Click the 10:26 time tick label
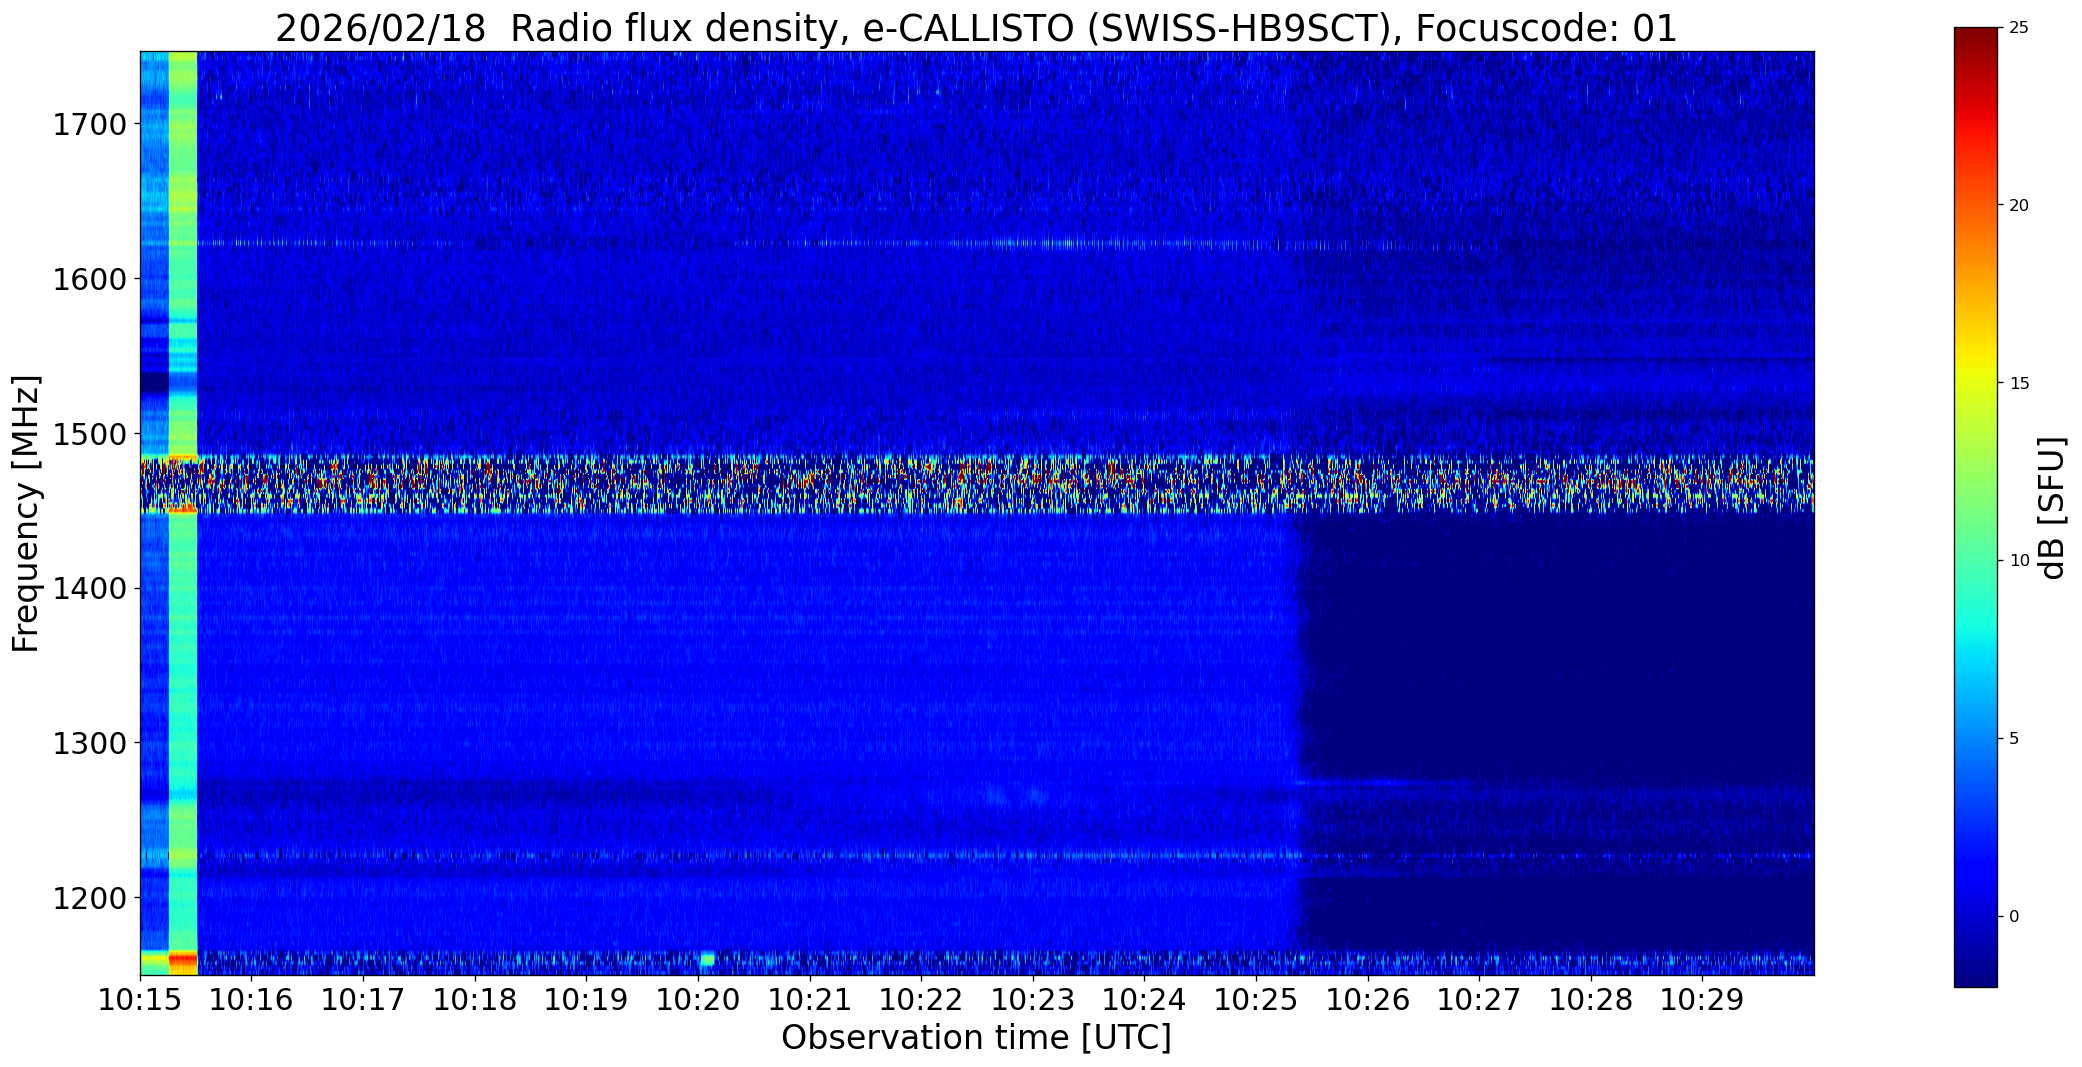2082x1067 pixels. [1368, 999]
